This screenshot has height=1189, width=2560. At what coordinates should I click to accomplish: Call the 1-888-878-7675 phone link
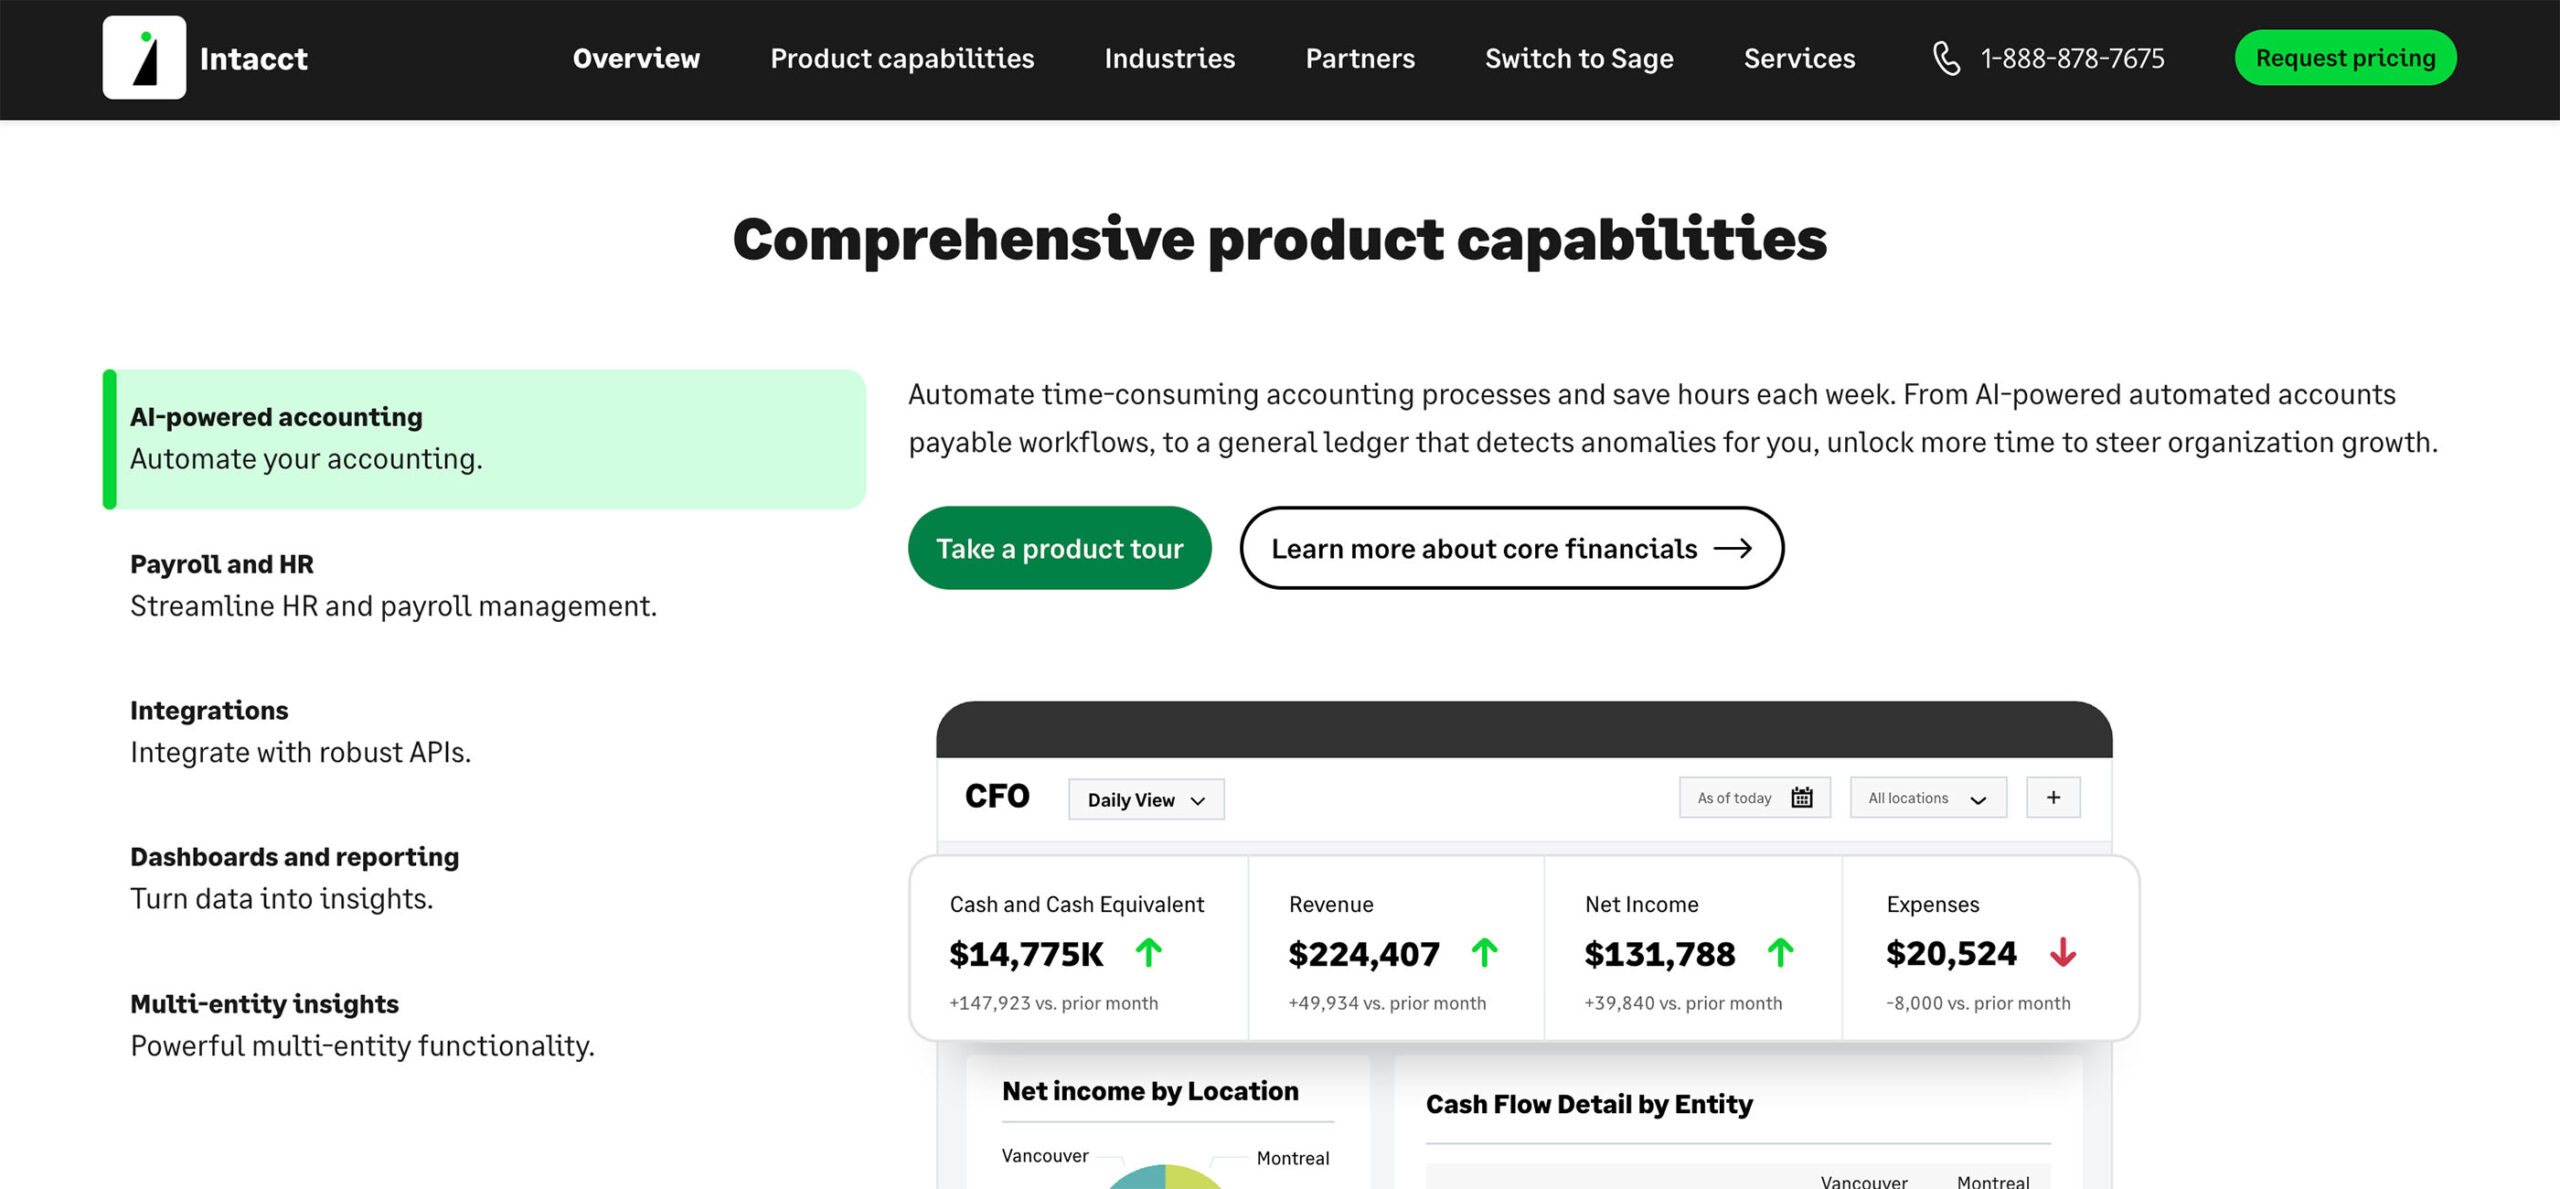[2072, 58]
